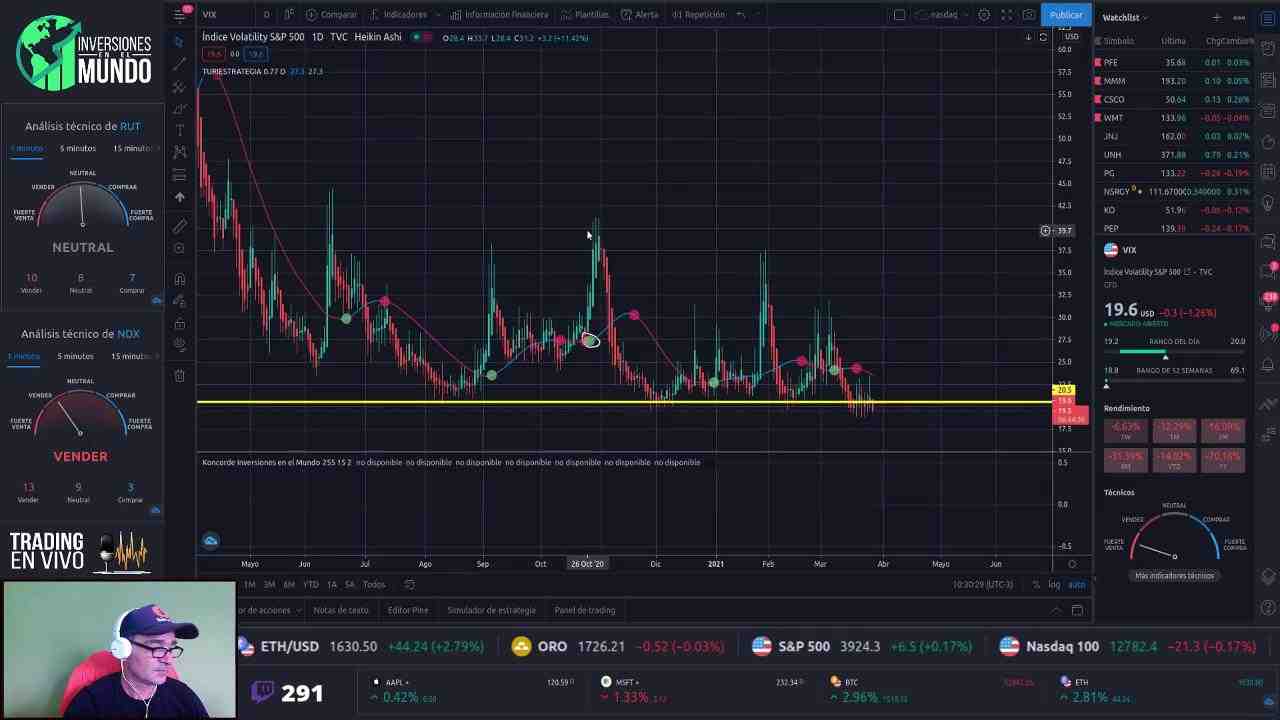This screenshot has width=1280, height=720.
Task: Select the text annotation tool
Action: tap(179, 130)
